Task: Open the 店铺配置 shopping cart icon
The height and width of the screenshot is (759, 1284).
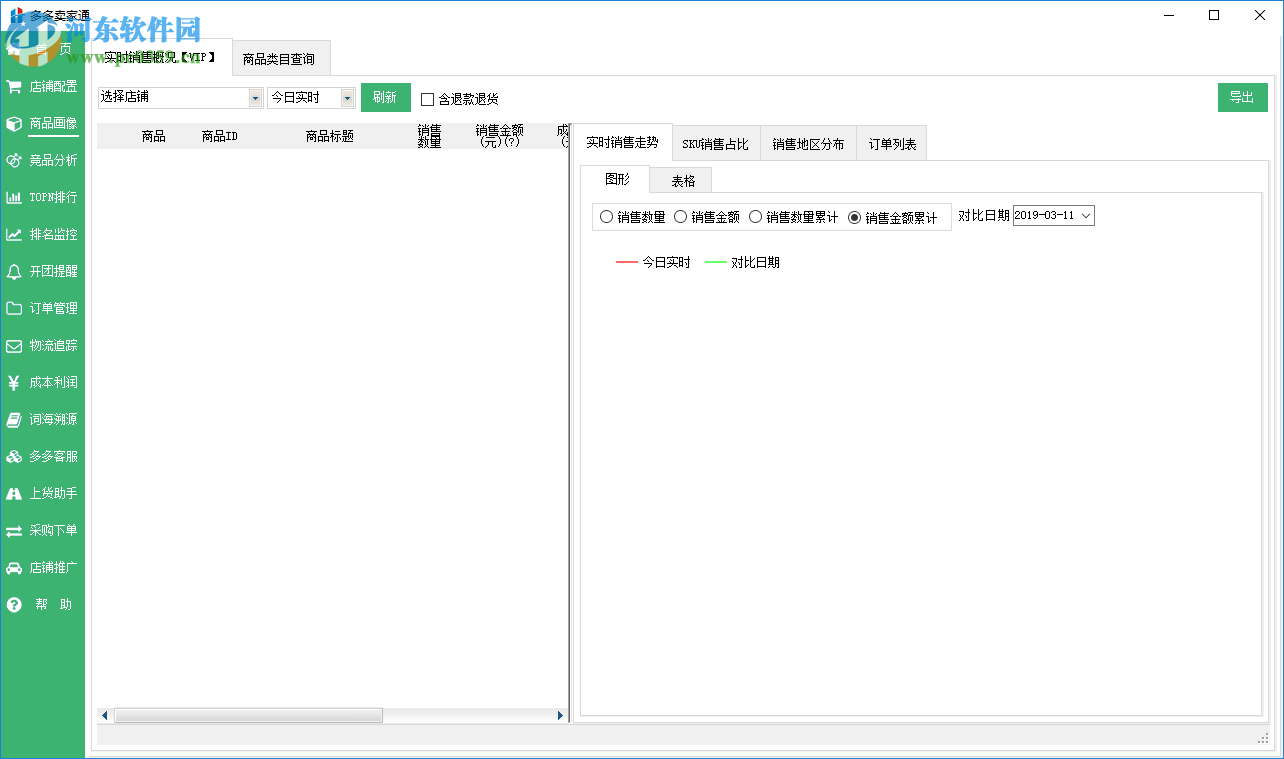Action: pos(14,86)
